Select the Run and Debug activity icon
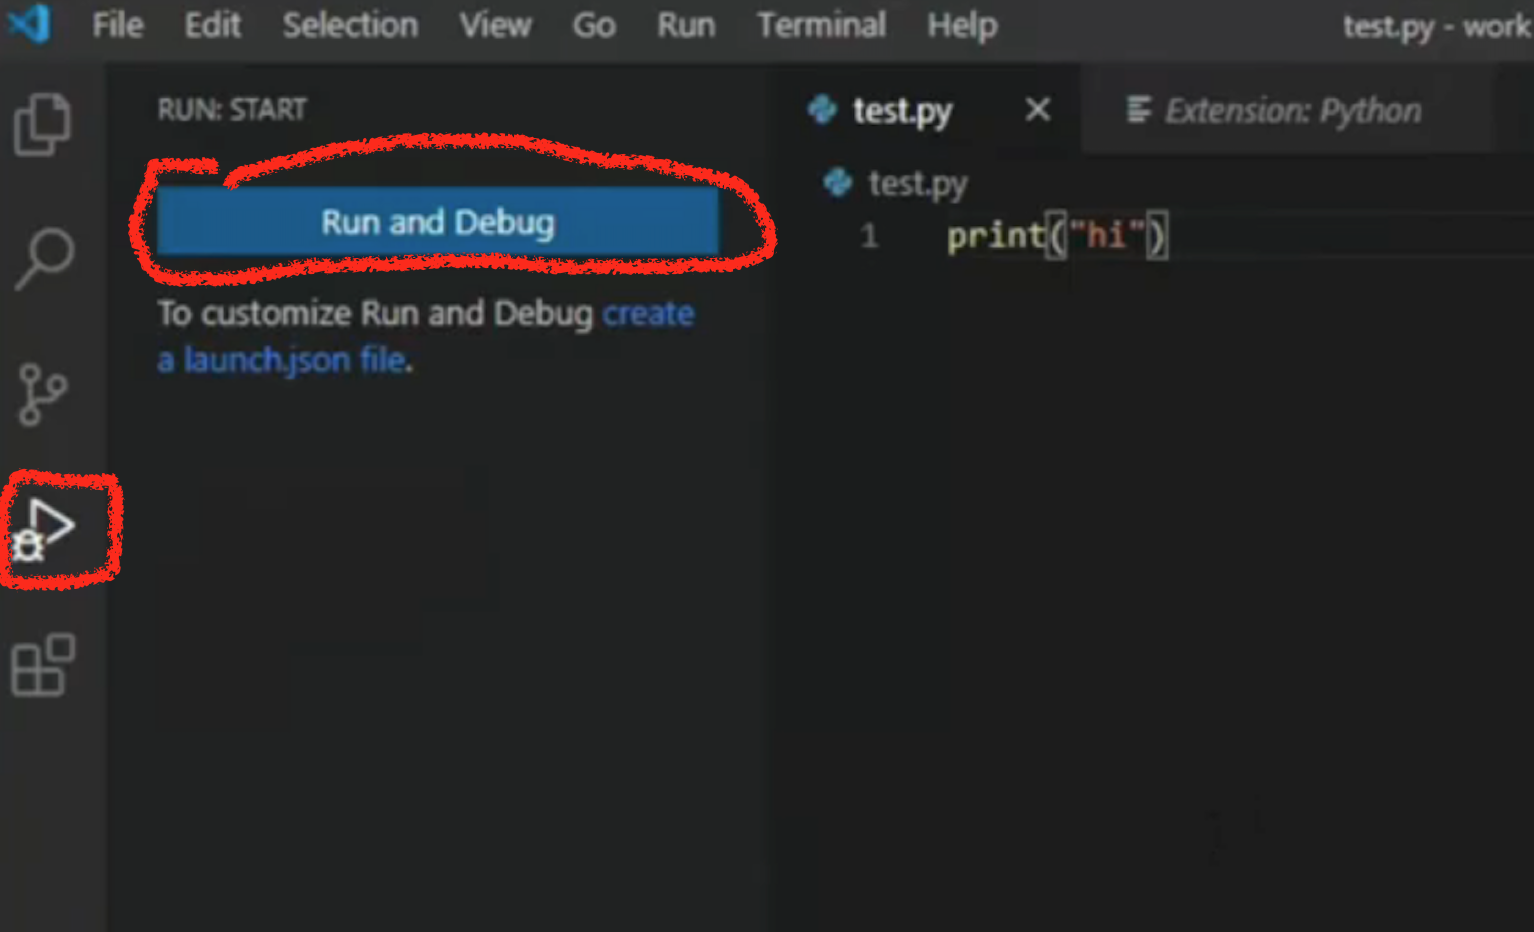This screenshot has width=1534, height=932. 44,530
